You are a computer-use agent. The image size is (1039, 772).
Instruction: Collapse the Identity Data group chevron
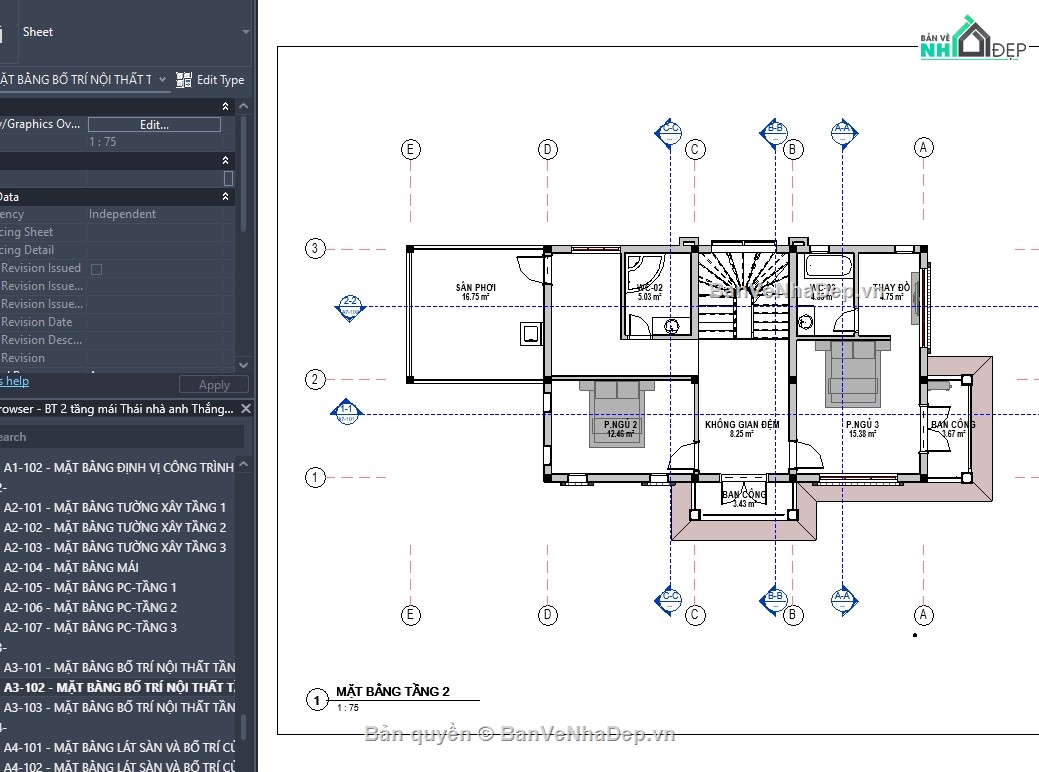coord(225,196)
